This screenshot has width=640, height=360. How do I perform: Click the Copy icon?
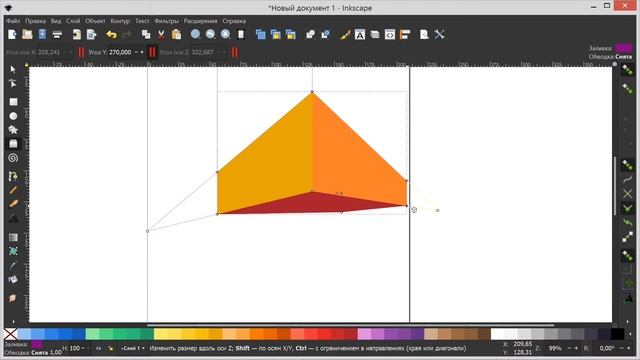[x=146, y=35]
